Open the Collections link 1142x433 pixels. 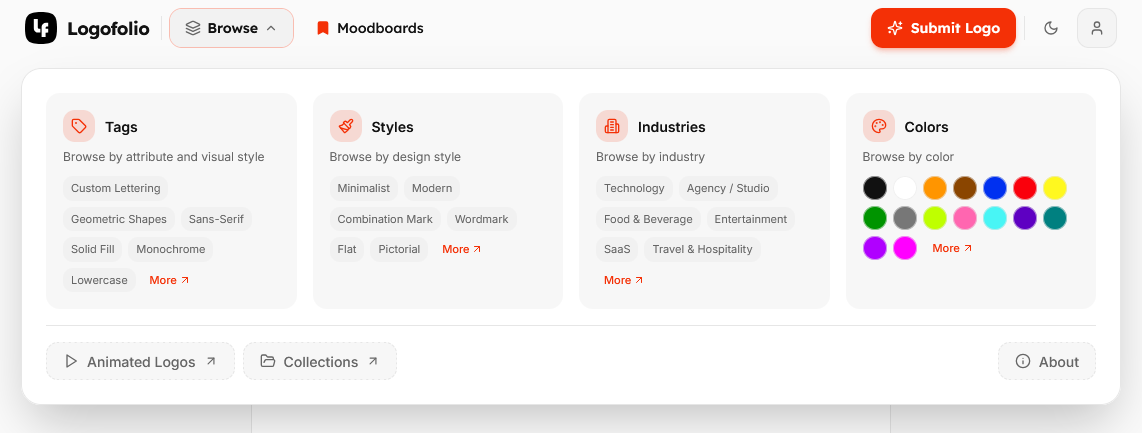[320, 361]
